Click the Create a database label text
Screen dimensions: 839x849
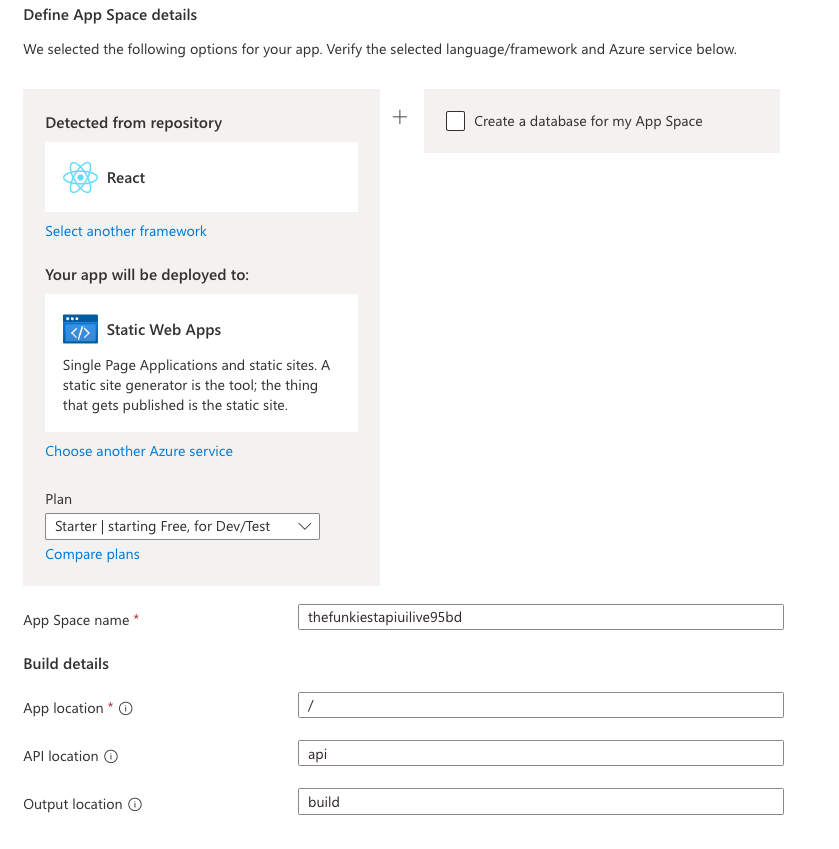pos(588,121)
